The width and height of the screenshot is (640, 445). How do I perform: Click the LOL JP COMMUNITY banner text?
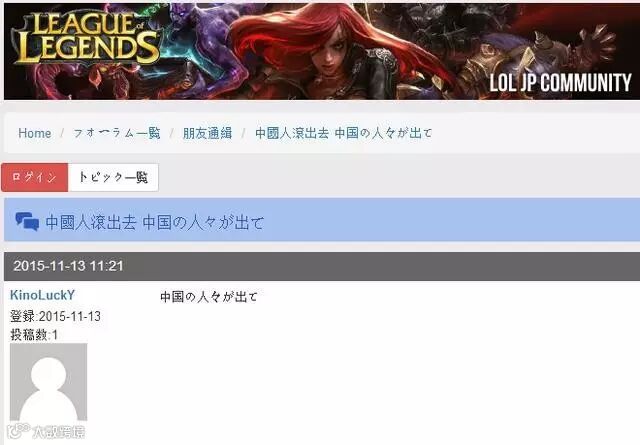pyautogui.click(x=560, y=83)
